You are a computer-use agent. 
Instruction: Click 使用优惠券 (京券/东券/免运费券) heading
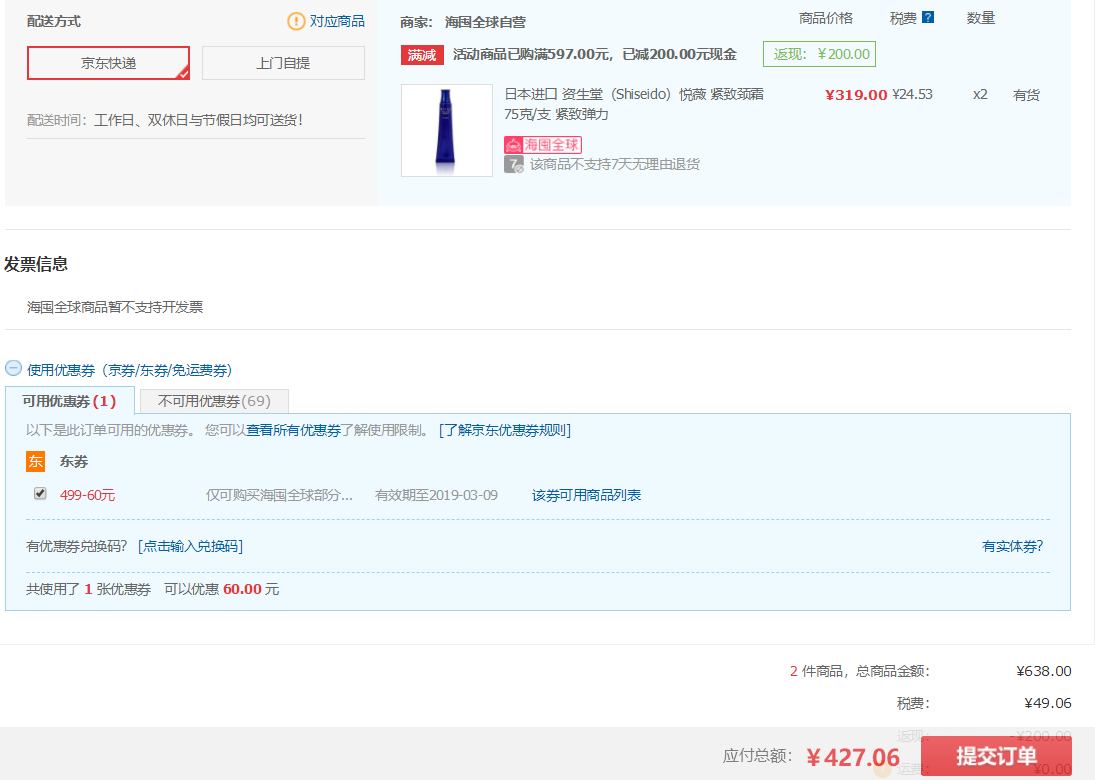point(129,370)
